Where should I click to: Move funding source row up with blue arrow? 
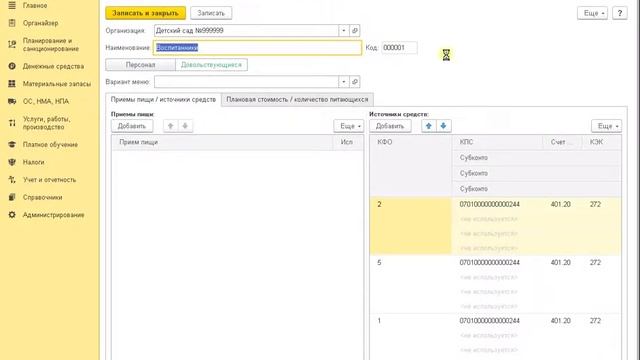pos(429,126)
